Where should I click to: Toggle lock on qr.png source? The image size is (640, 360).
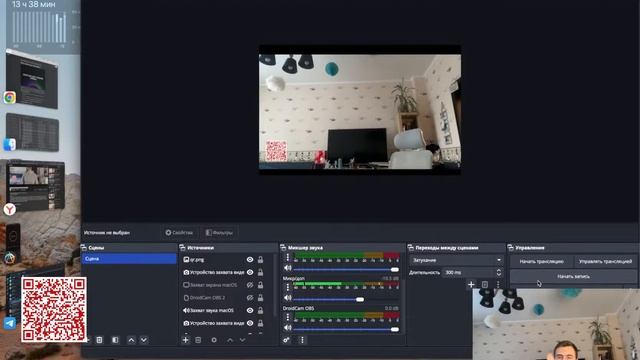tap(260, 260)
